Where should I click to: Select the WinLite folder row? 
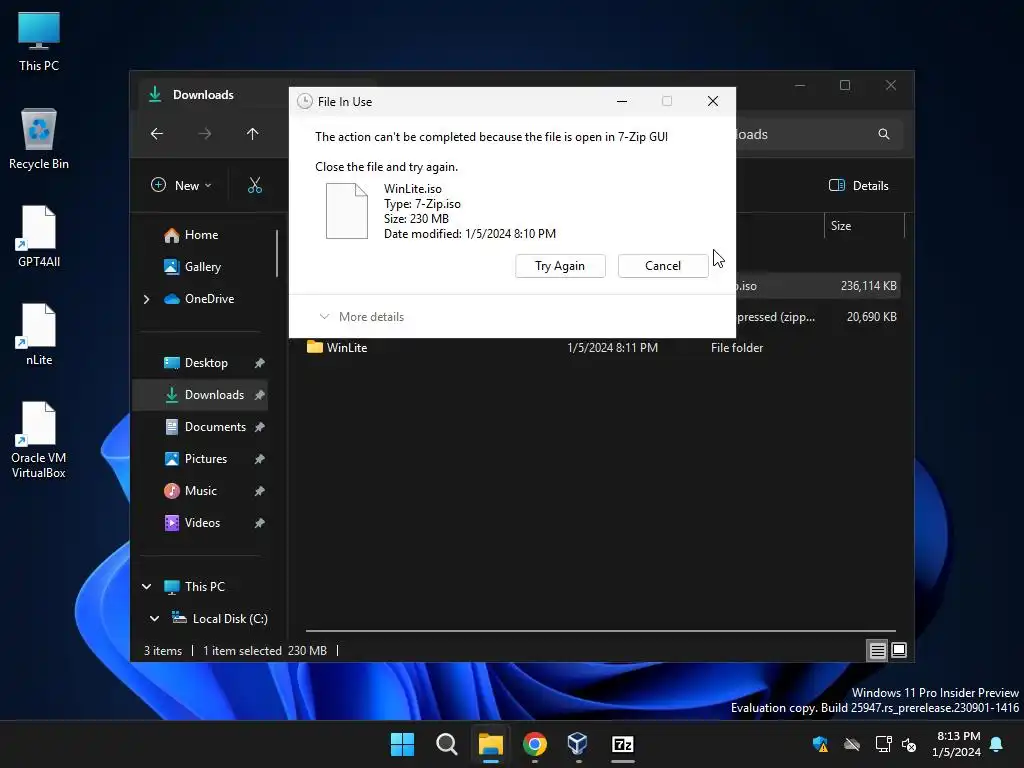click(603, 347)
